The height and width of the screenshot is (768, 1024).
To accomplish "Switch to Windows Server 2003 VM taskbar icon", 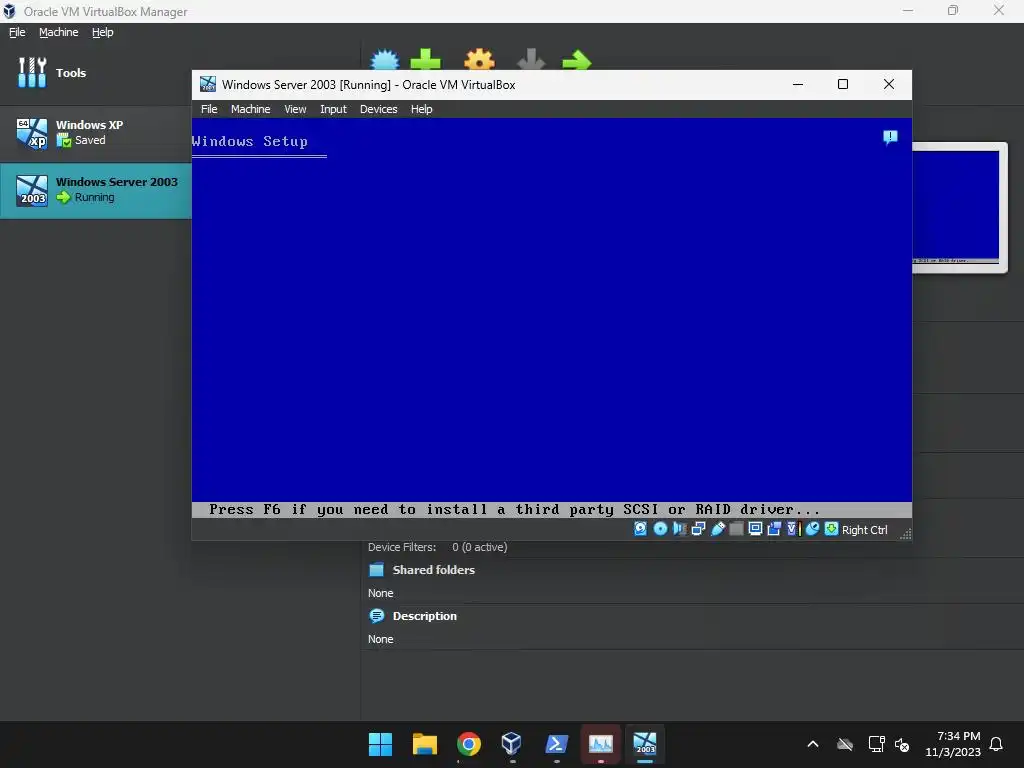I will click(x=645, y=744).
